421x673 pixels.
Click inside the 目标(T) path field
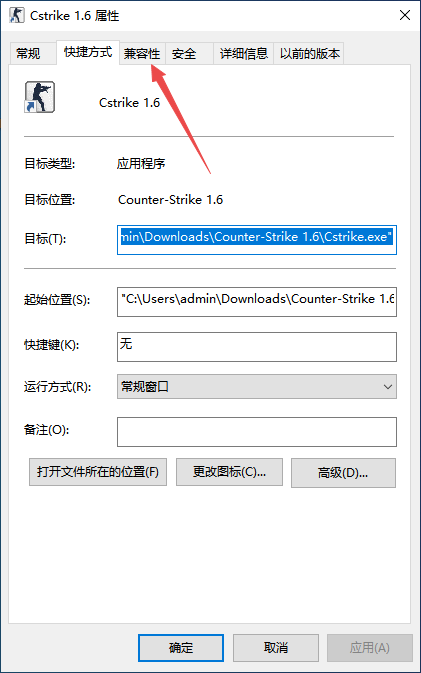point(257,239)
